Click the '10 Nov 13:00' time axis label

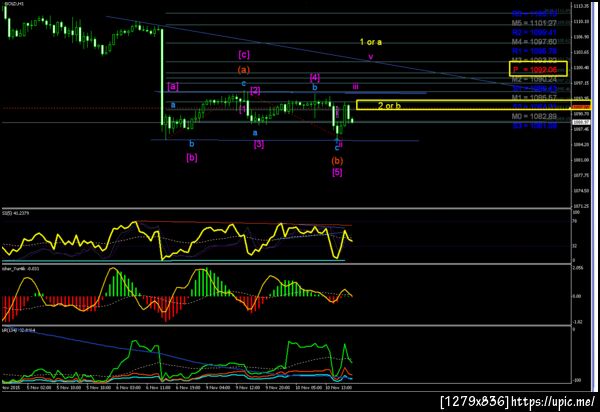click(x=339, y=388)
